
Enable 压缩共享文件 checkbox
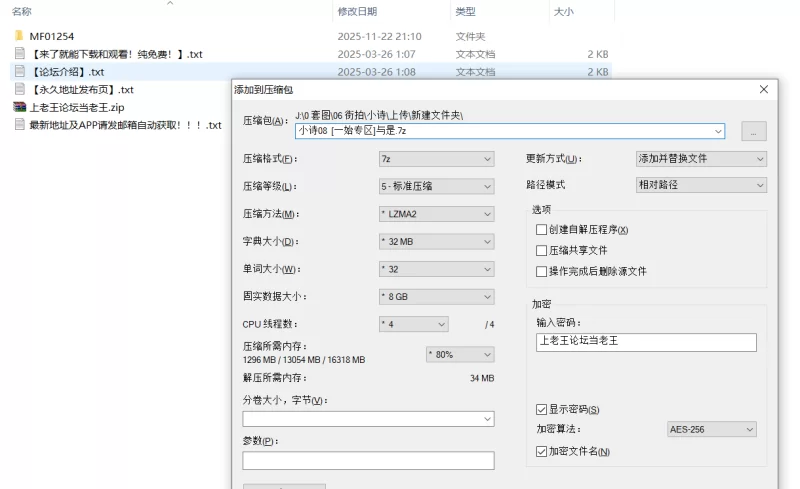point(542,251)
